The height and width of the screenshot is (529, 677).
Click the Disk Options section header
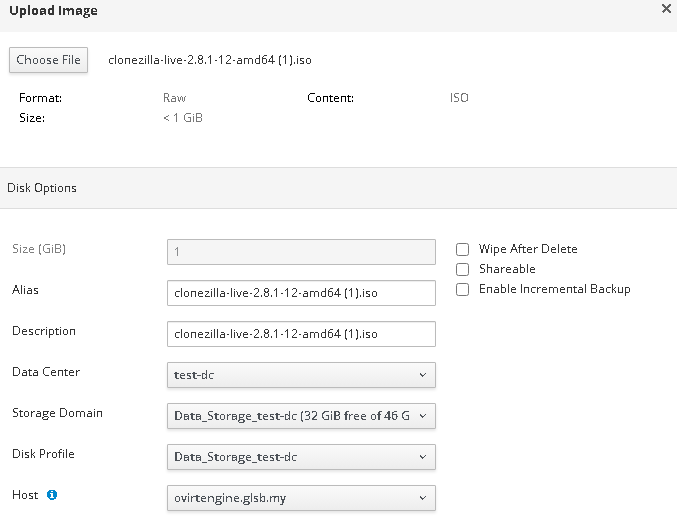click(x=42, y=187)
